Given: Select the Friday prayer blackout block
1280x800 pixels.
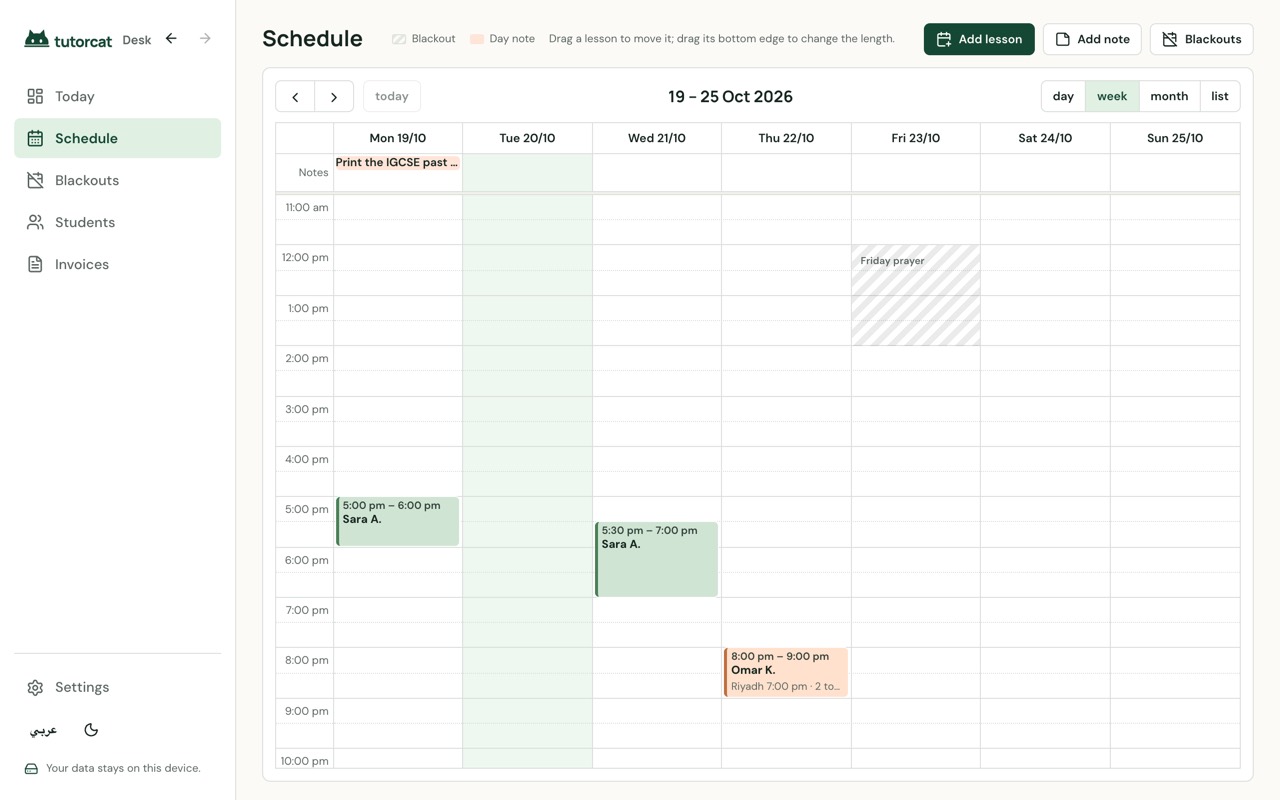Looking at the screenshot, I should pyautogui.click(x=916, y=295).
